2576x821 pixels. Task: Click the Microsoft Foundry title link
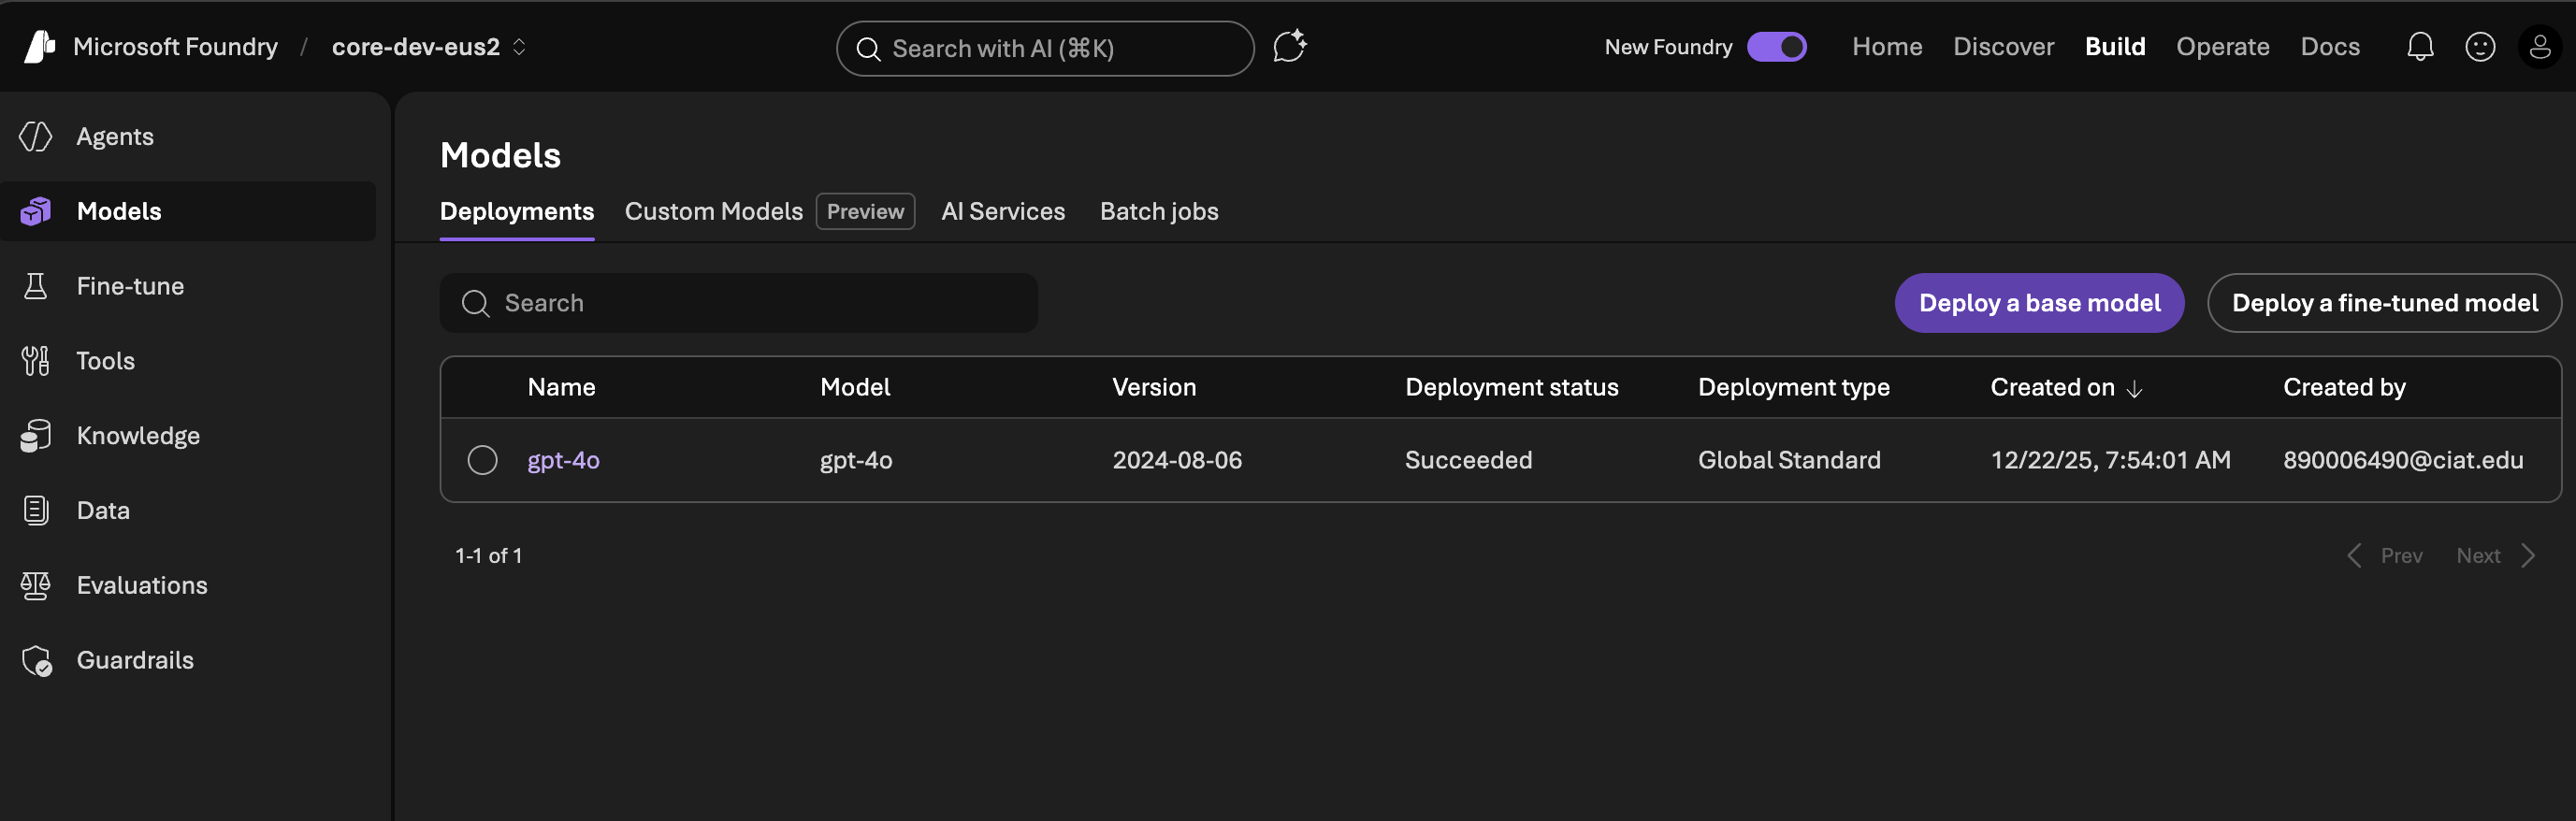coord(175,47)
